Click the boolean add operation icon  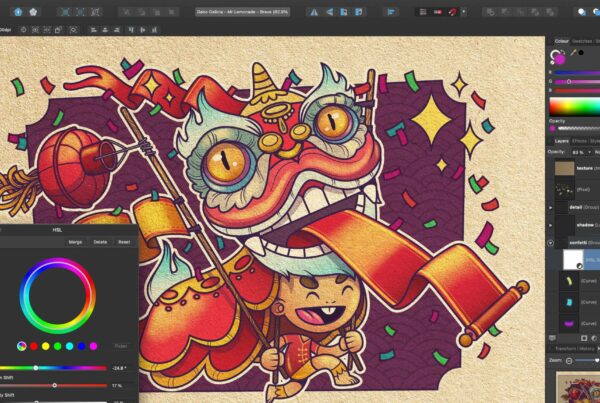pos(490,12)
